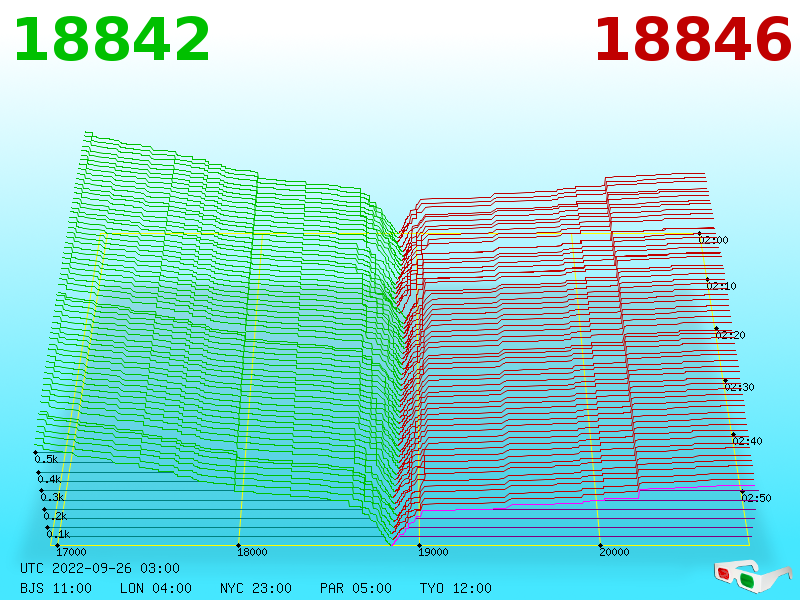Click the 02:00 time axis marker
Viewport: 800px width, 600px height.
[x=713, y=240]
